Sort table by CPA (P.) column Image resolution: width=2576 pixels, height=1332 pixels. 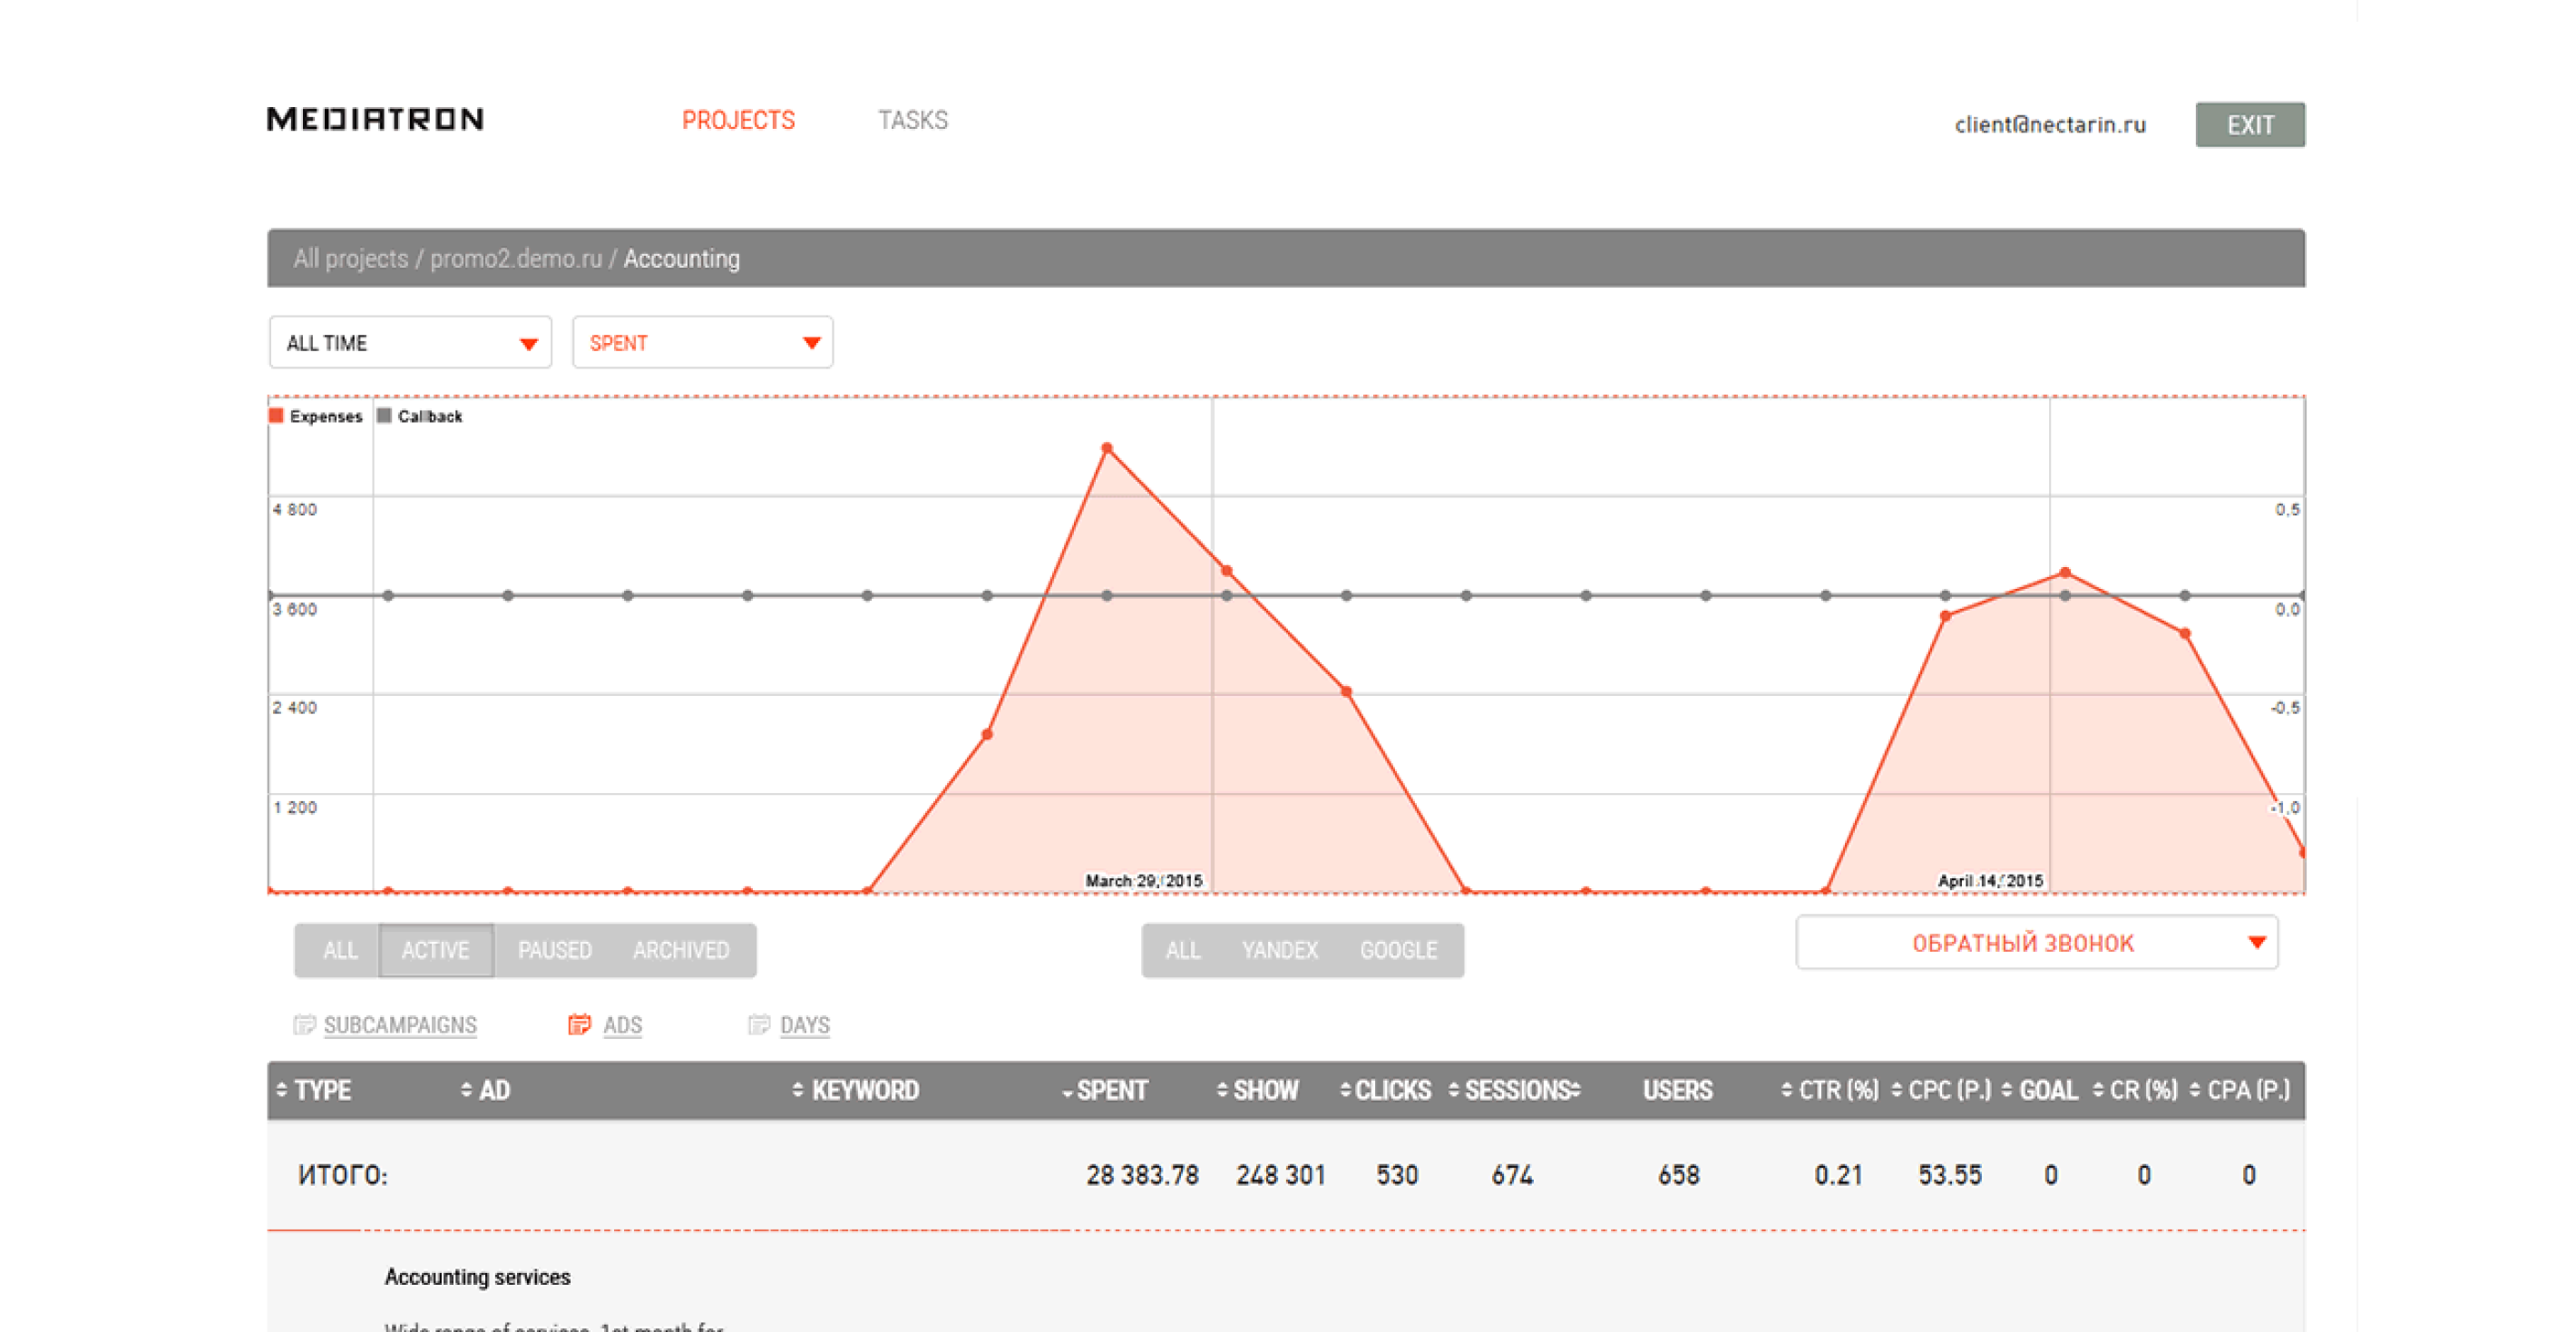(2239, 1091)
